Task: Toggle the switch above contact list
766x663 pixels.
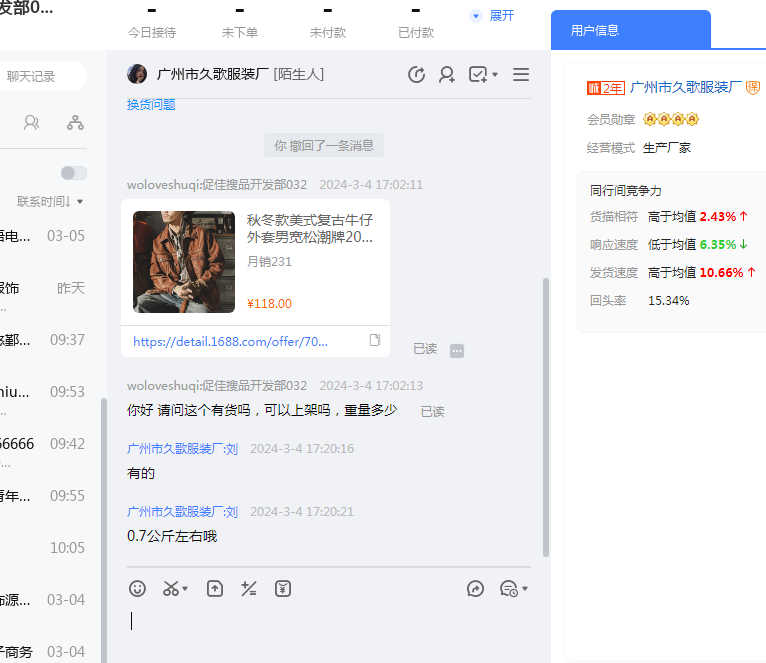Action: 74,173
